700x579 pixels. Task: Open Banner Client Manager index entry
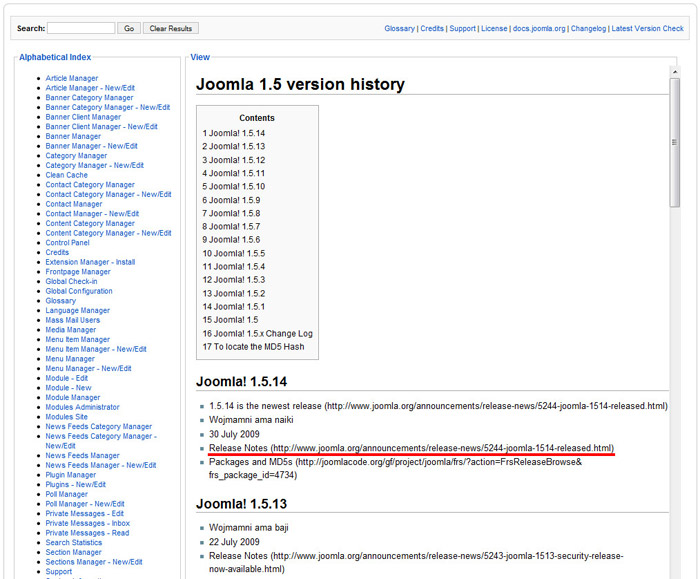click(x=83, y=117)
